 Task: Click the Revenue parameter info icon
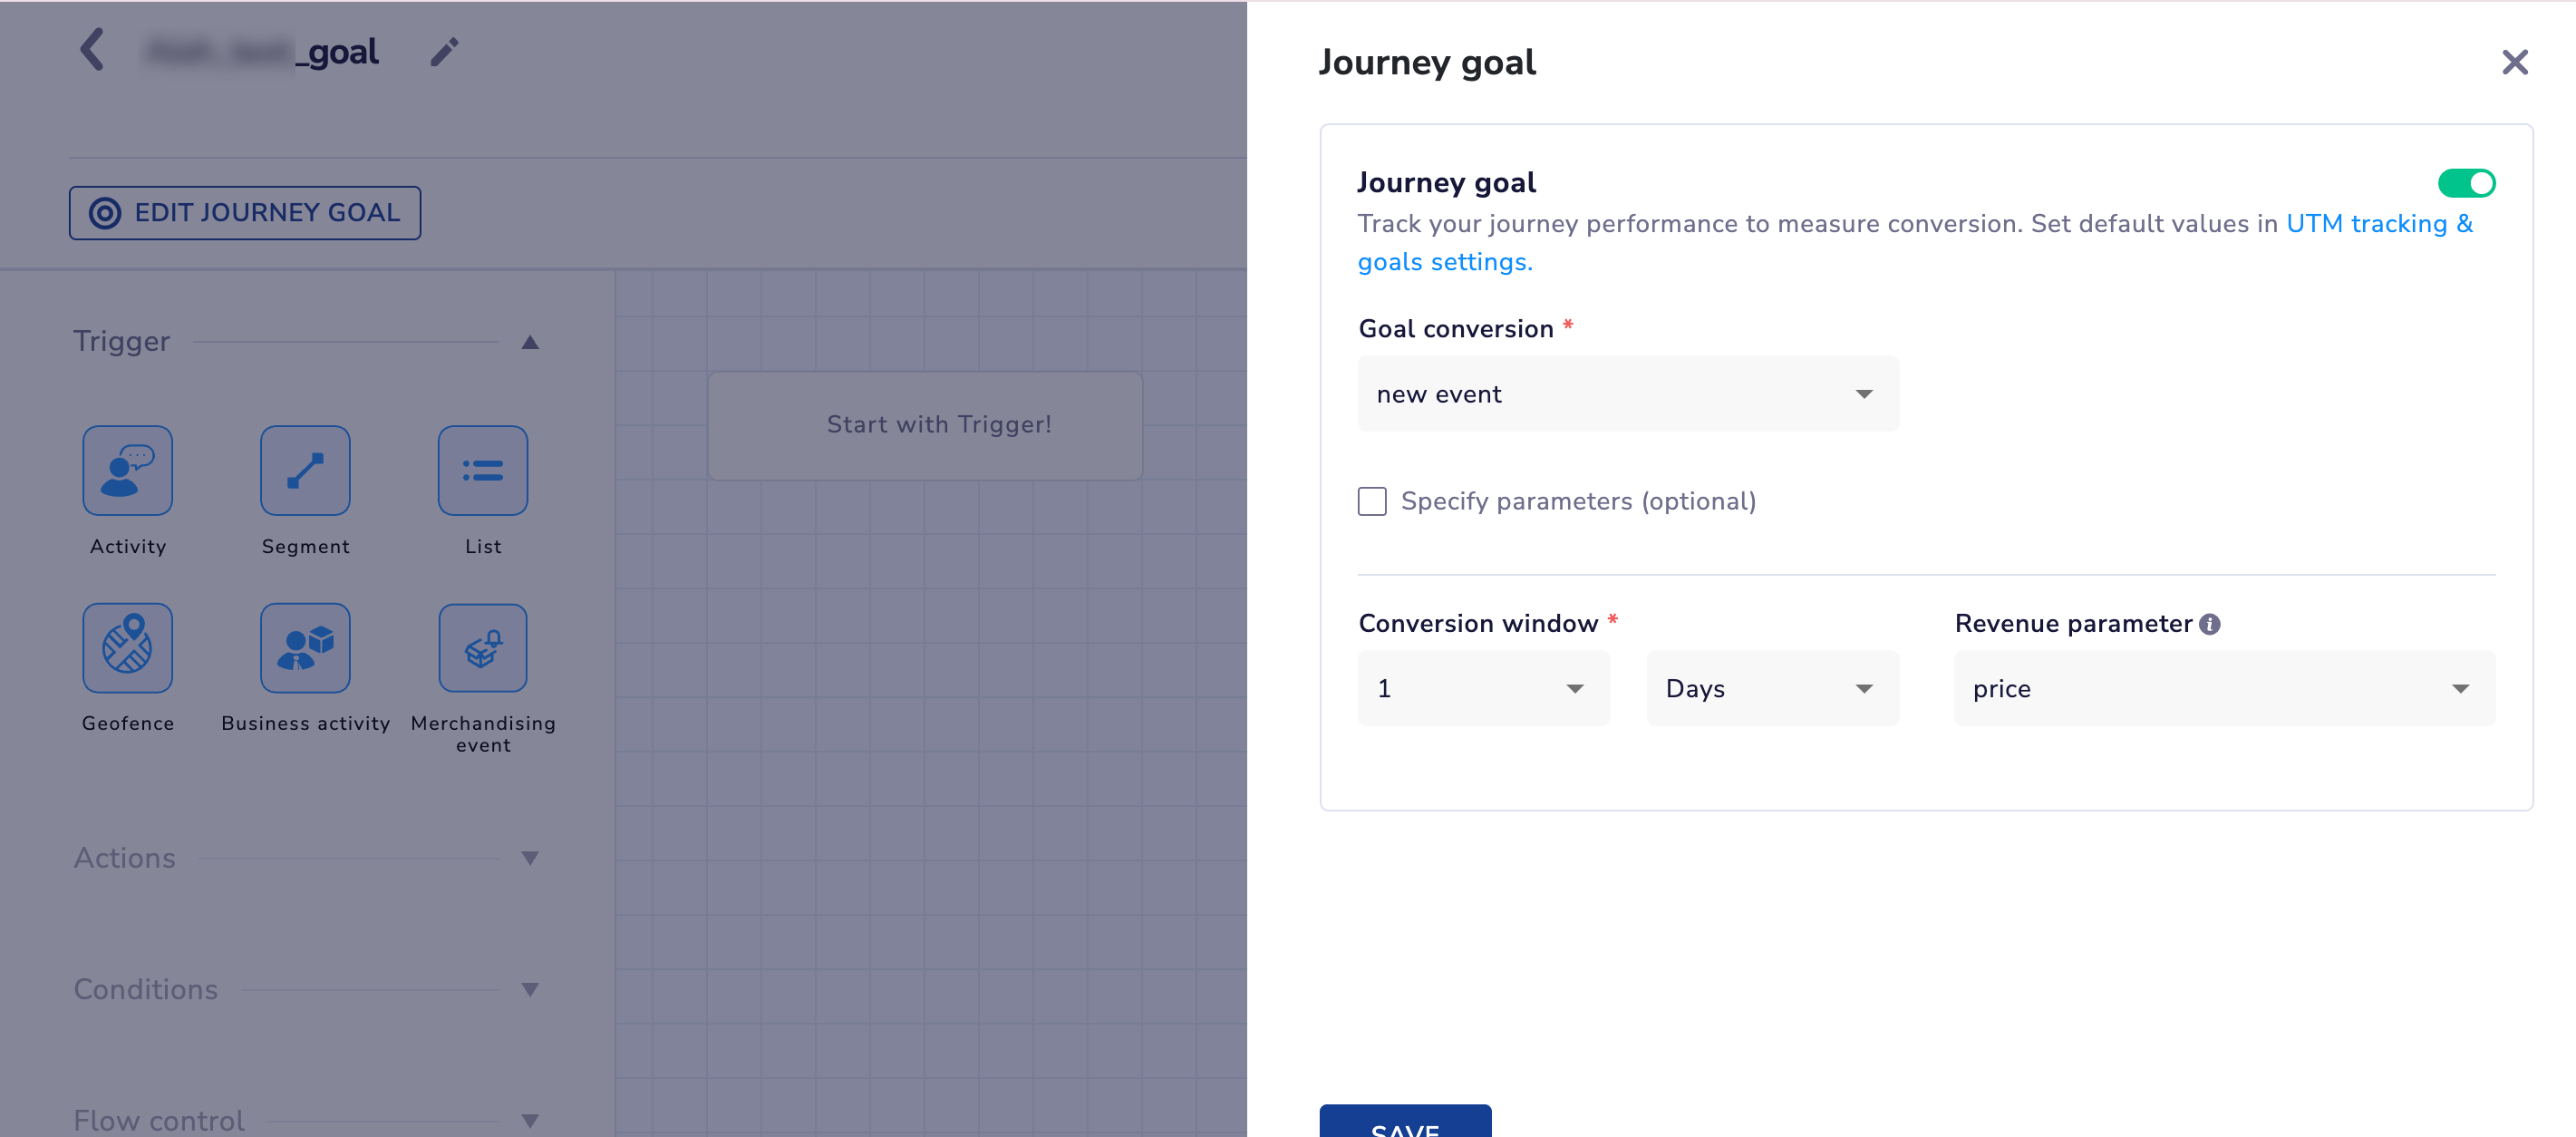[2210, 623]
